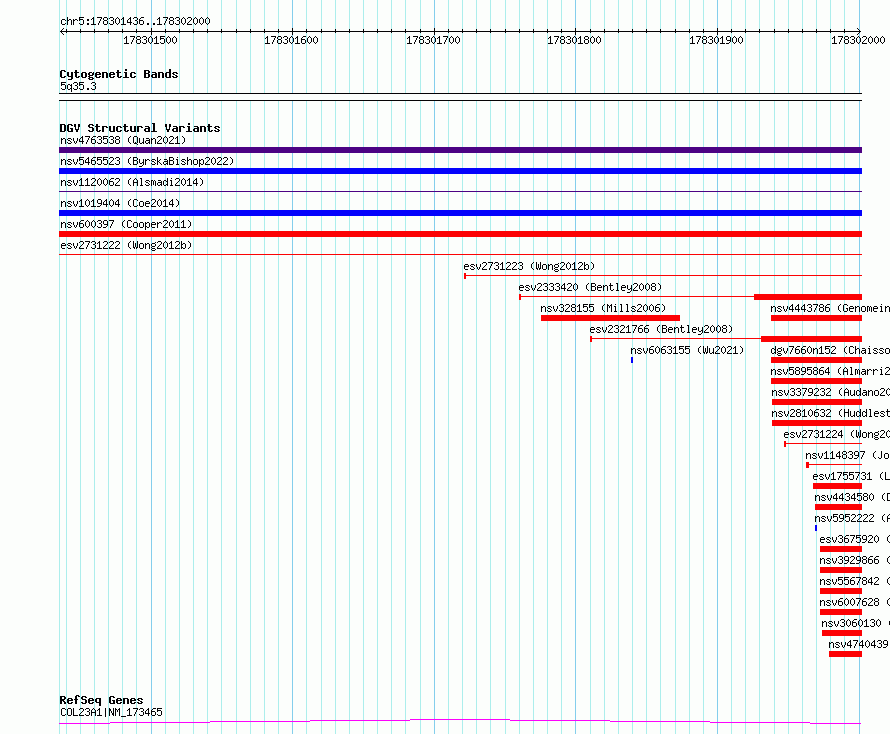Viewport: 890px width, 734px height.
Task: Open variant label esv2333420 (Bentley2008)
Action: (590, 287)
